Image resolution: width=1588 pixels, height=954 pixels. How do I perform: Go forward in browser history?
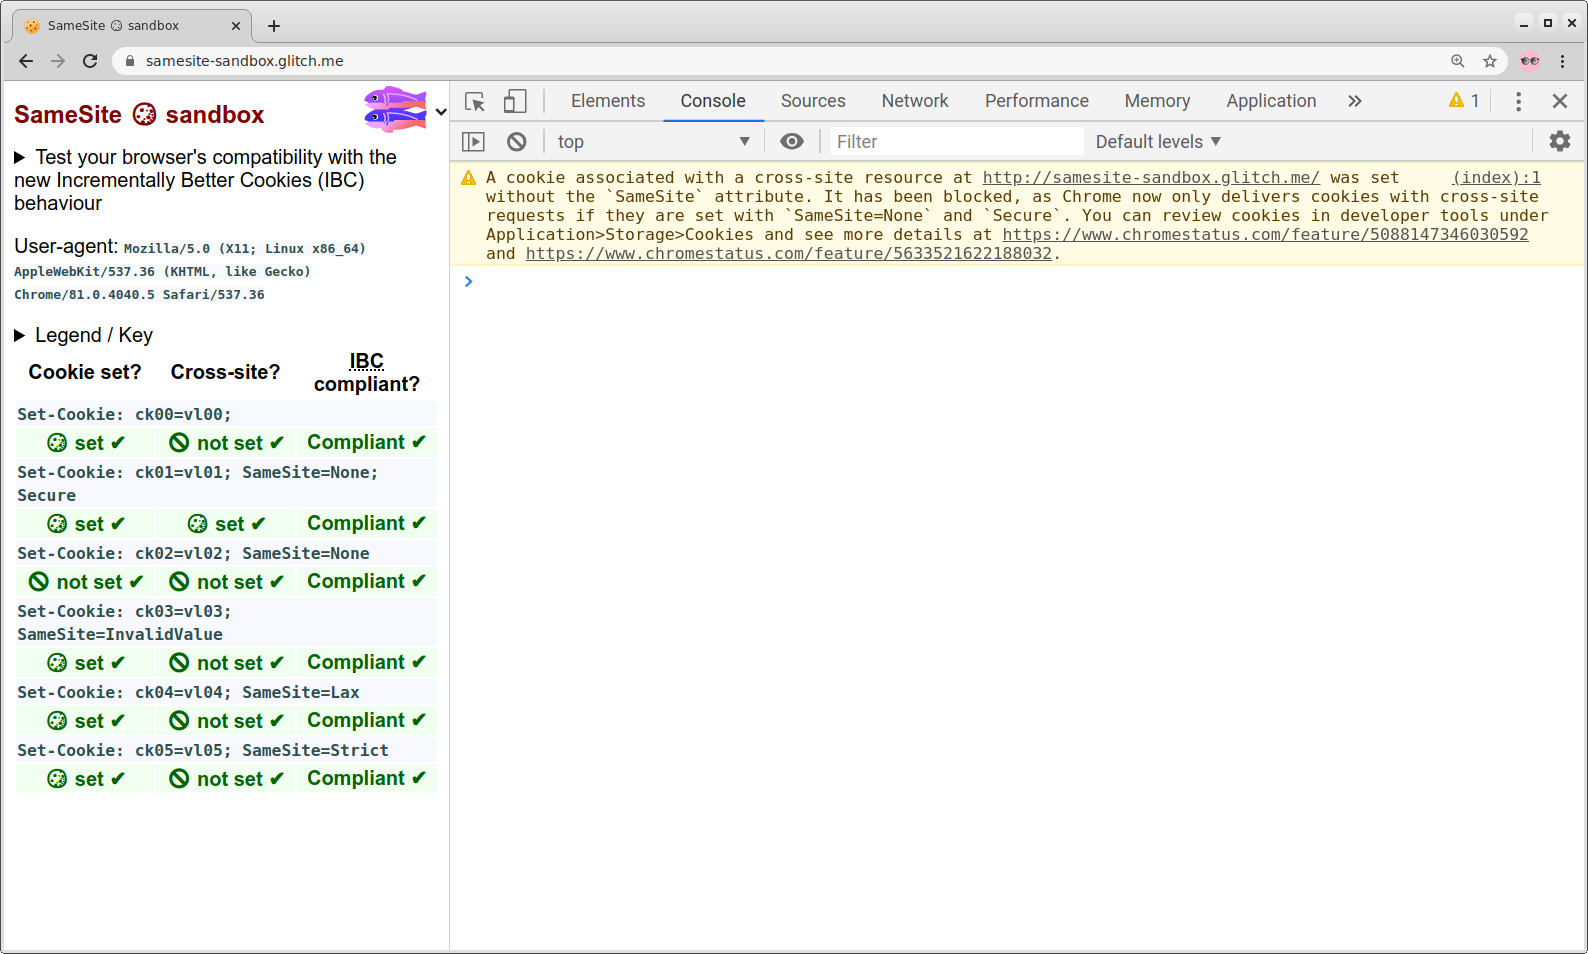click(58, 61)
